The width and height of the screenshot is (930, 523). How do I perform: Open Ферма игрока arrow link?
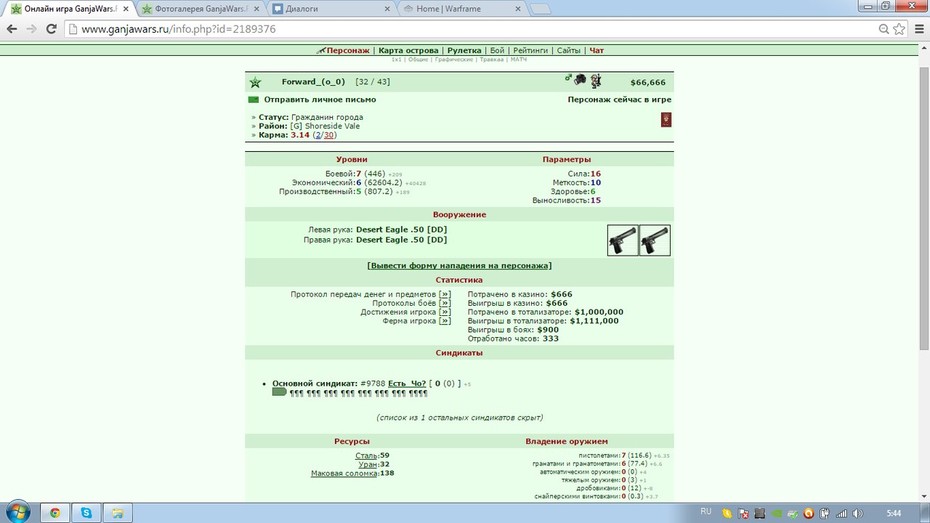(445, 321)
